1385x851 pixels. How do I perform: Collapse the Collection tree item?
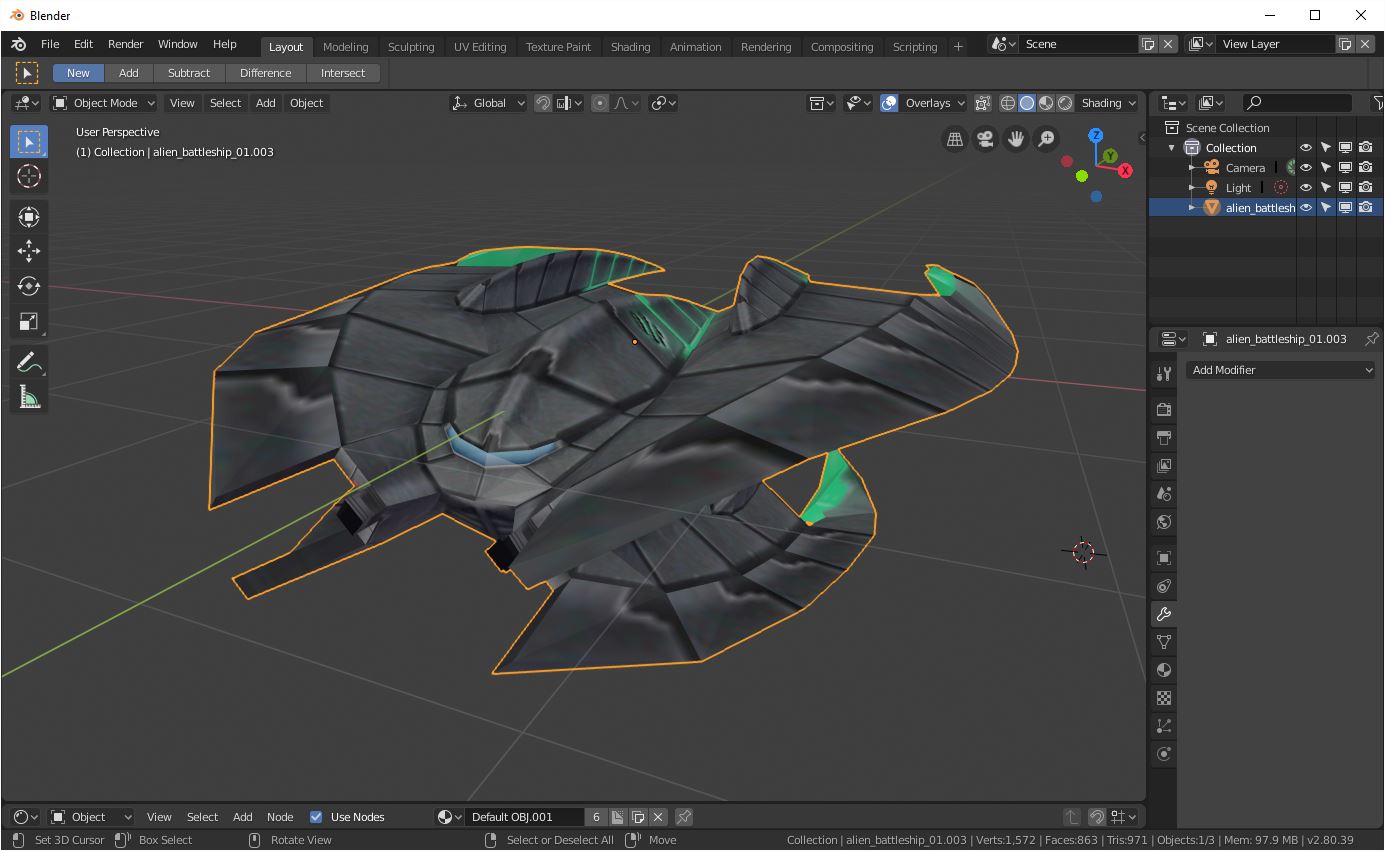click(1172, 148)
